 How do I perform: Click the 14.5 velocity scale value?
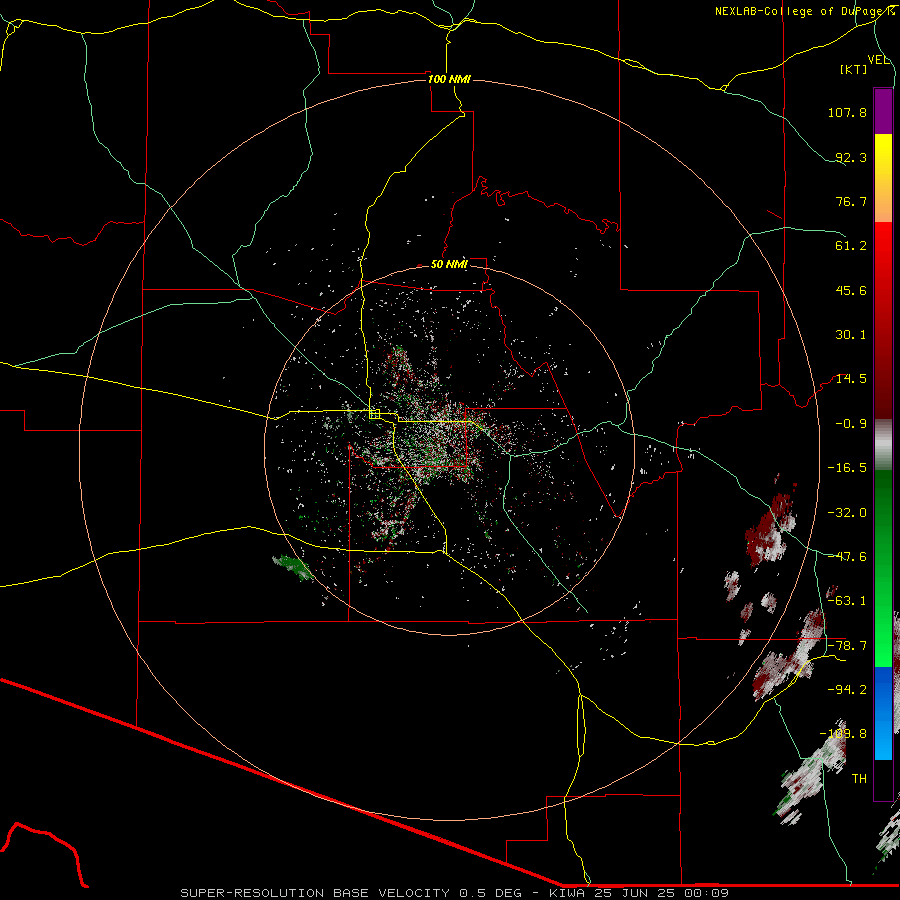[x=851, y=379]
